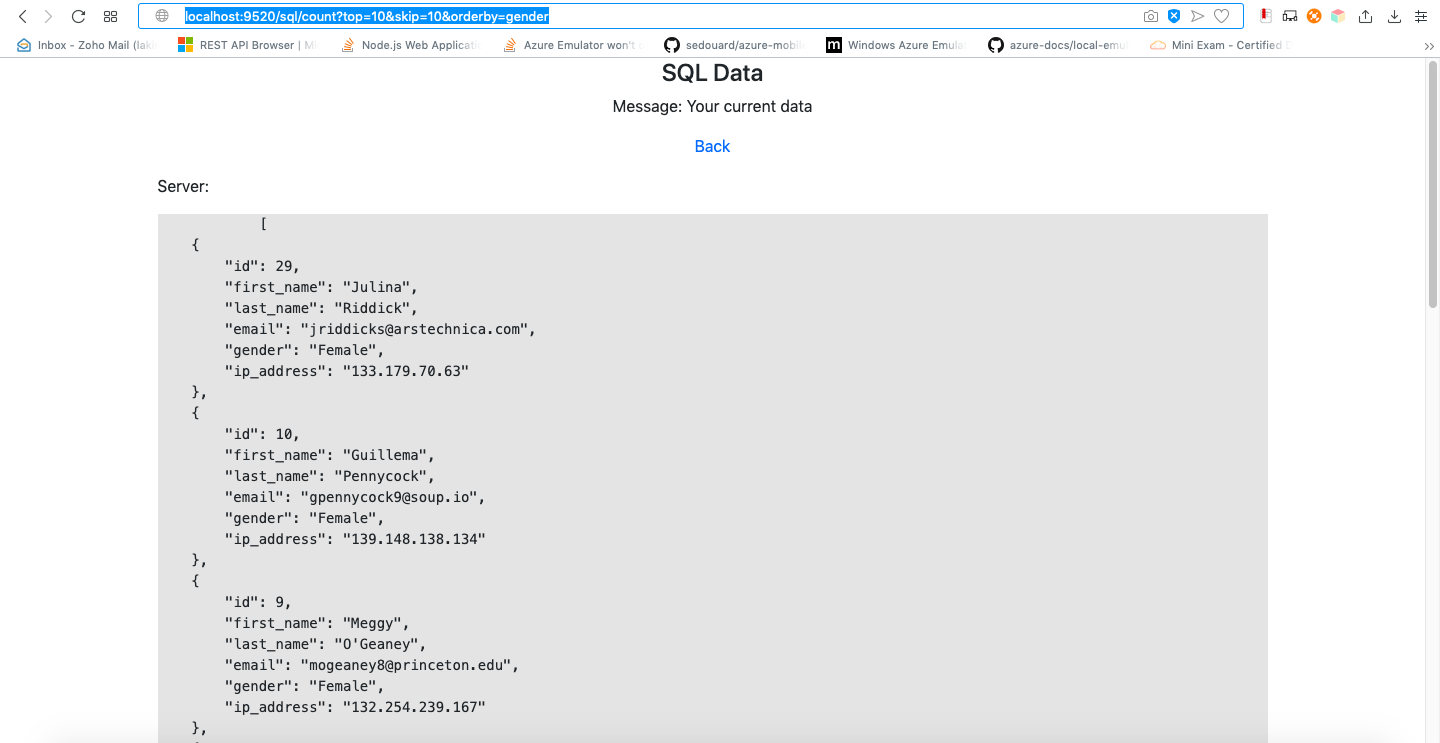The width and height of the screenshot is (1440, 743).
Task: Click the '"id": 10,' line
Action: pyautogui.click(x=262, y=434)
